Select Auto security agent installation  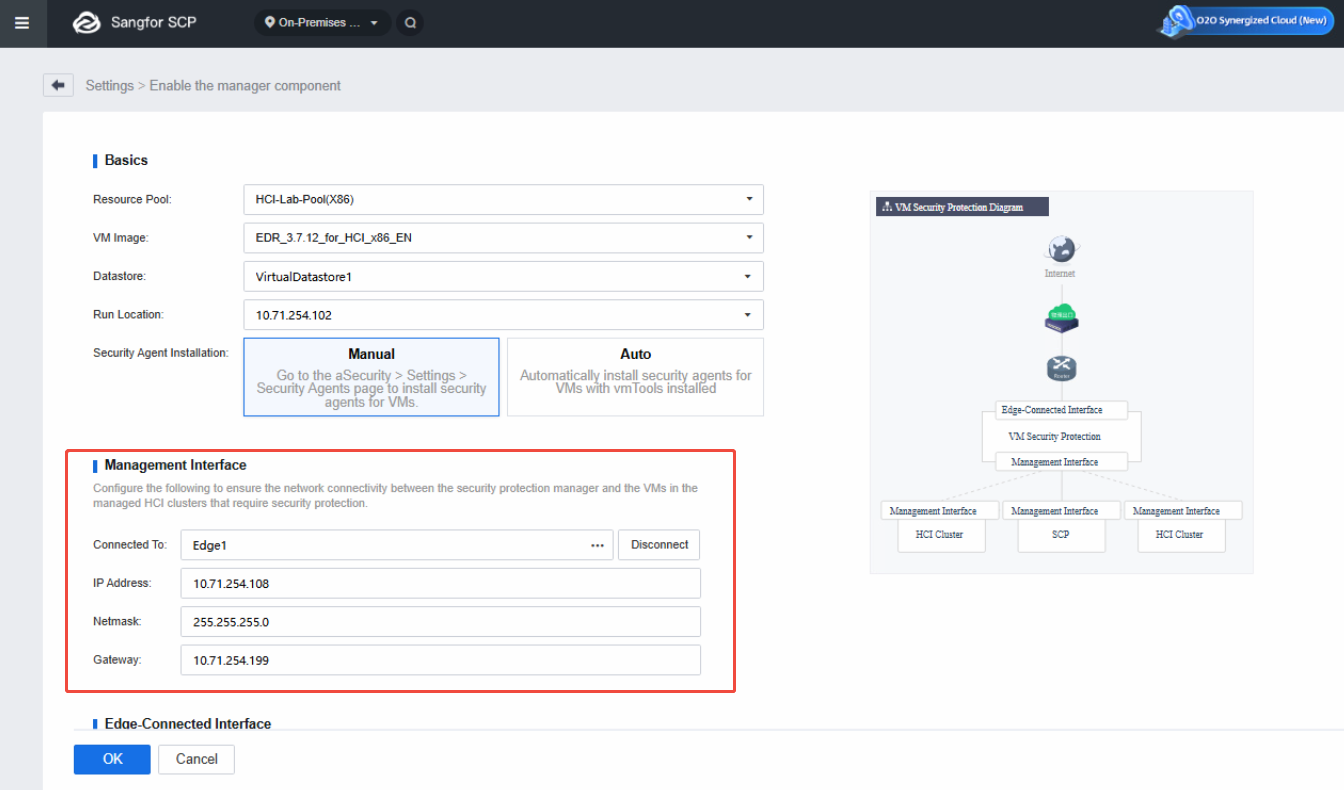coord(635,377)
